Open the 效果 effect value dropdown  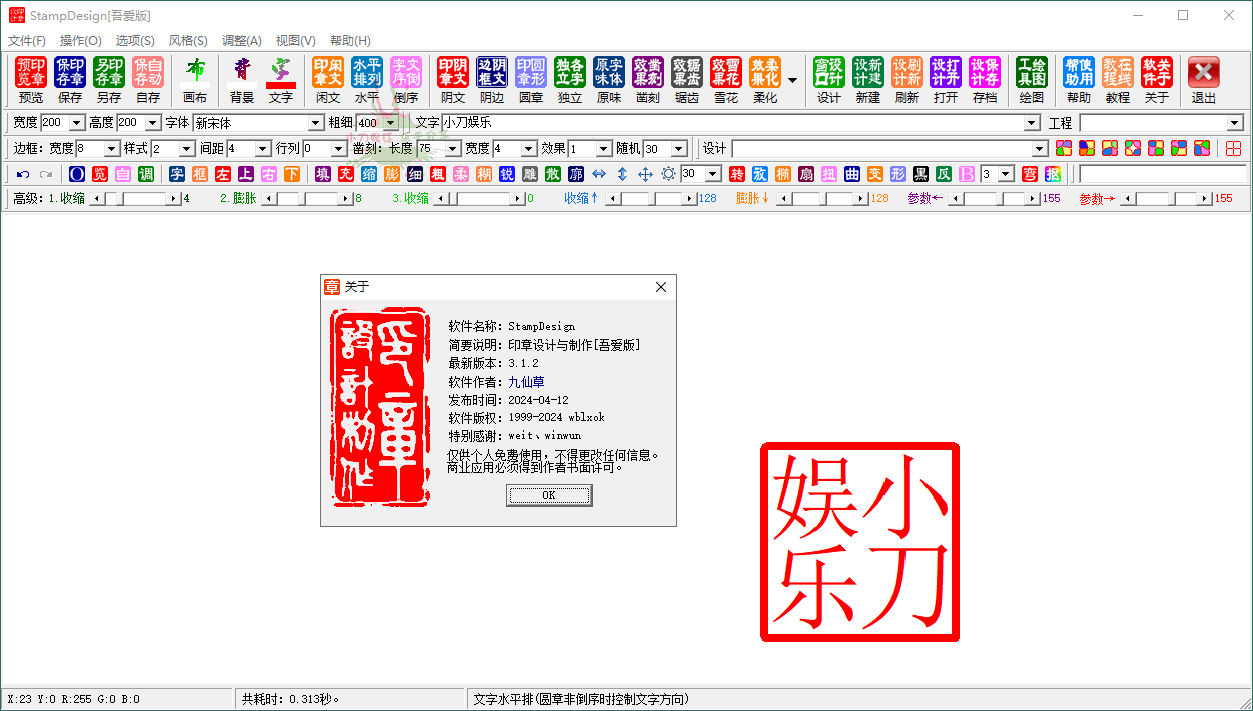click(604, 146)
